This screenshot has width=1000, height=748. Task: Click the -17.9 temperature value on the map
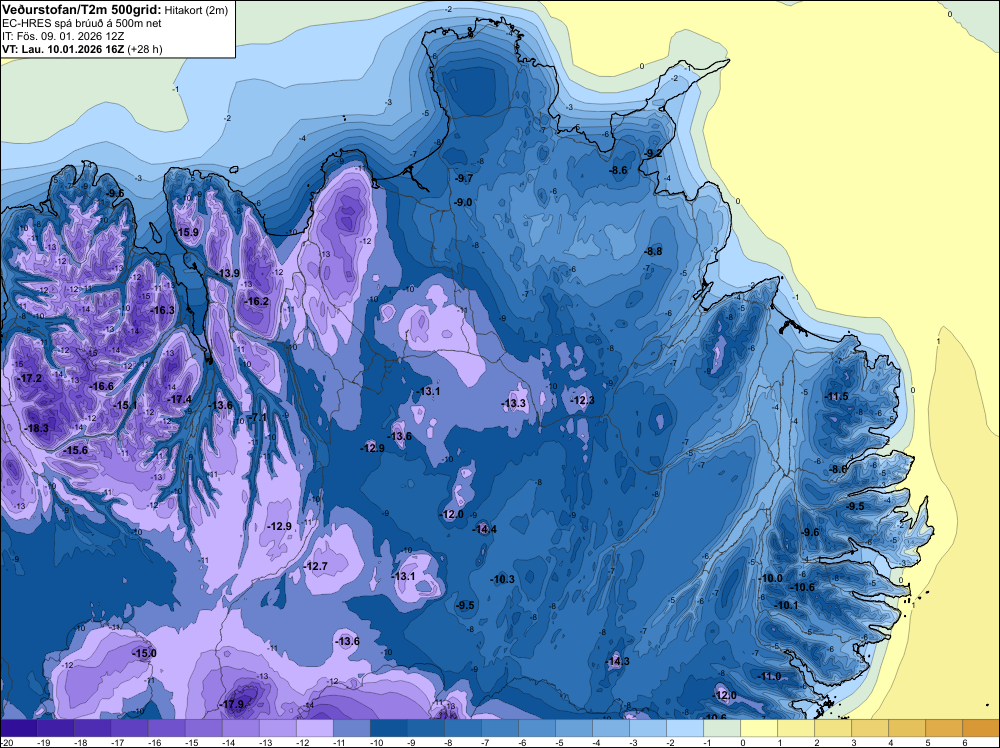point(232,705)
